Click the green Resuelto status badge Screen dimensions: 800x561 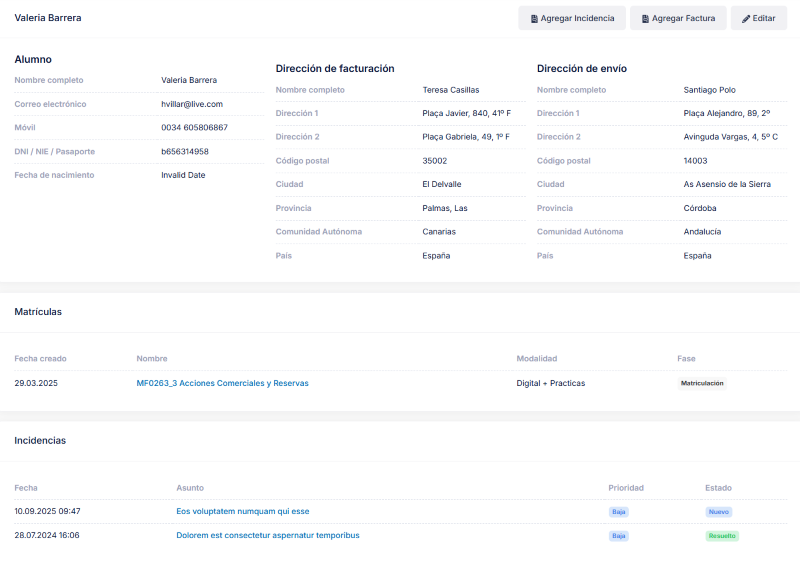pyautogui.click(x=722, y=535)
